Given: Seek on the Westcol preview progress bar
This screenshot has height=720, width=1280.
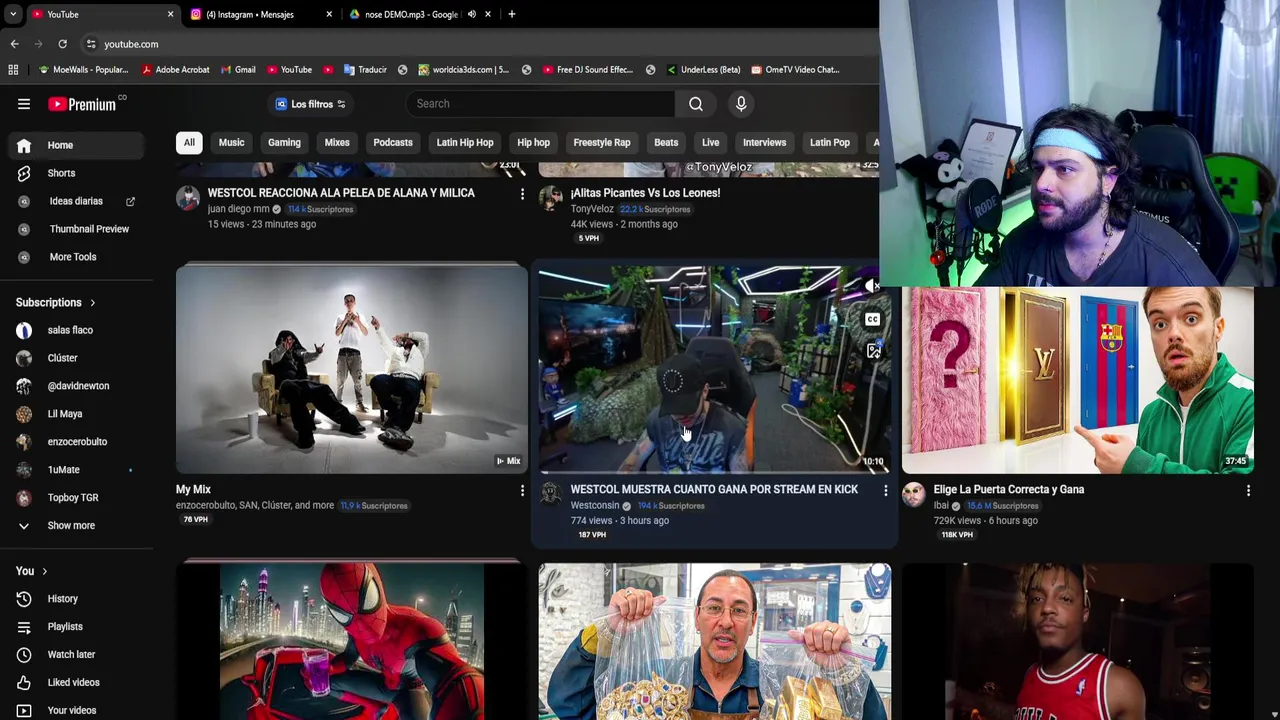Looking at the screenshot, I should [715, 472].
